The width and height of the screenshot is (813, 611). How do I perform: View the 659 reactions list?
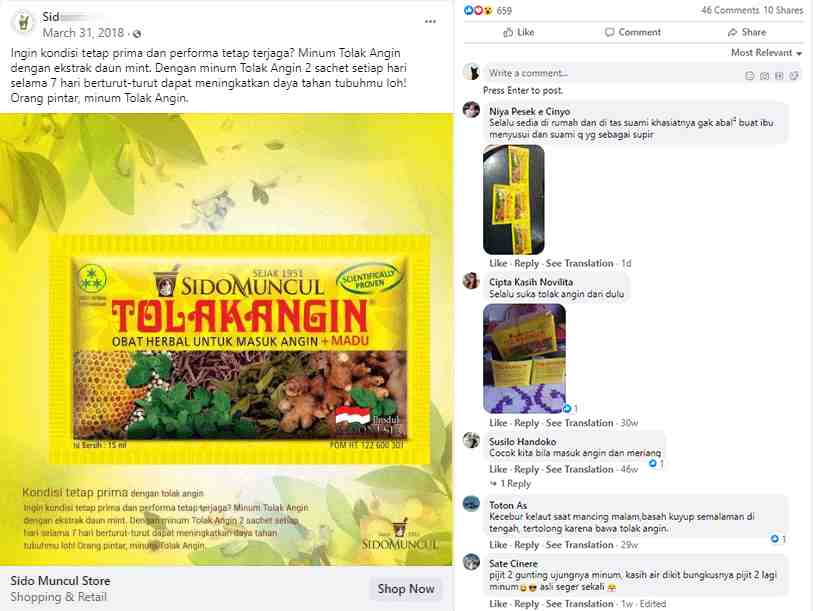pyautogui.click(x=488, y=10)
